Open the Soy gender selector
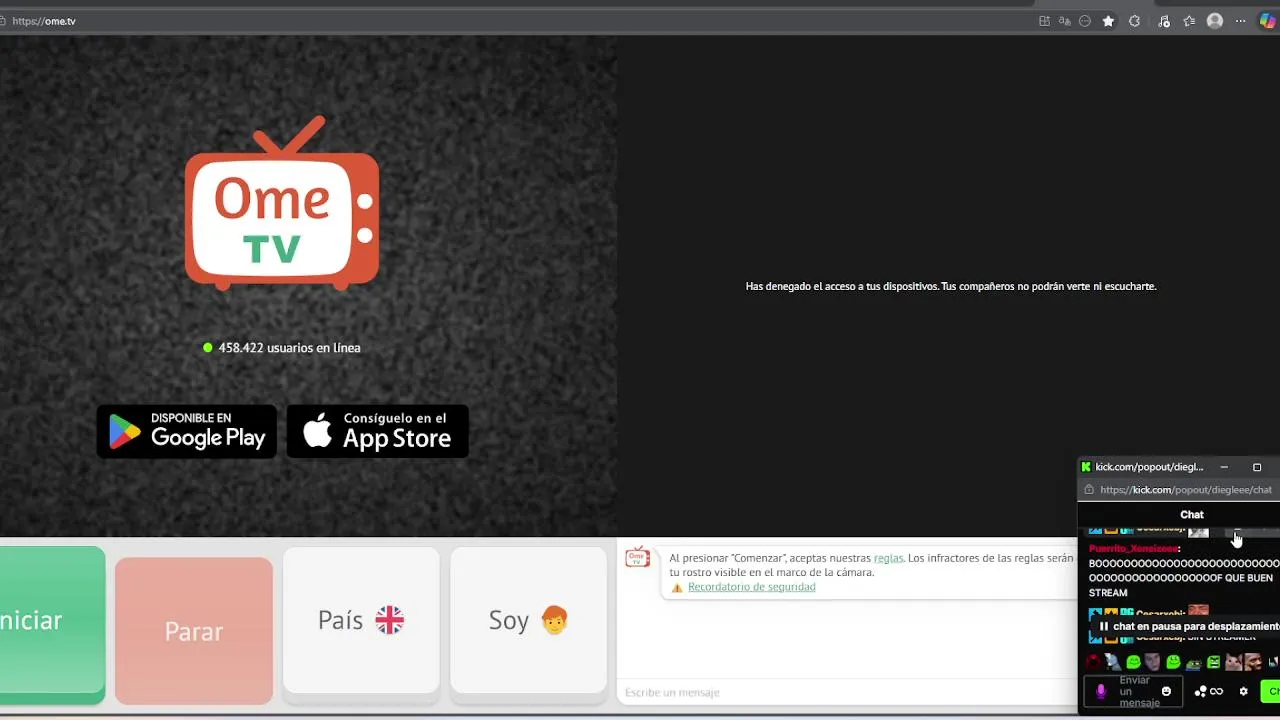Screen dimensions: 1280x720 528,620
